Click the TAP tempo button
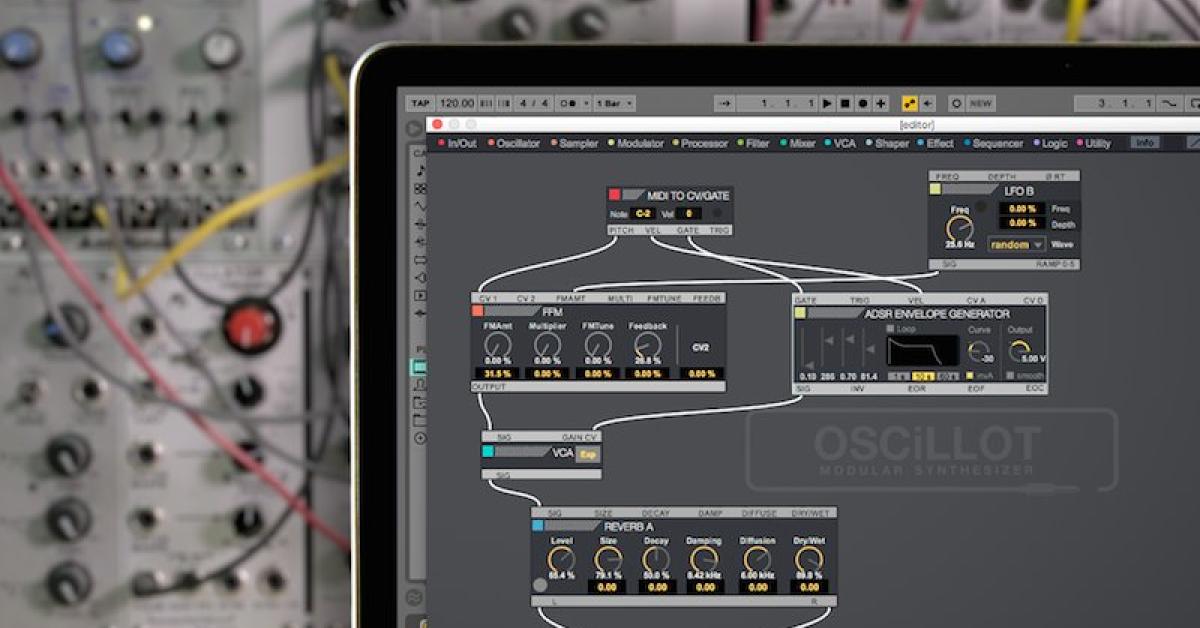Screen dimensions: 1200x628 click(420, 103)
